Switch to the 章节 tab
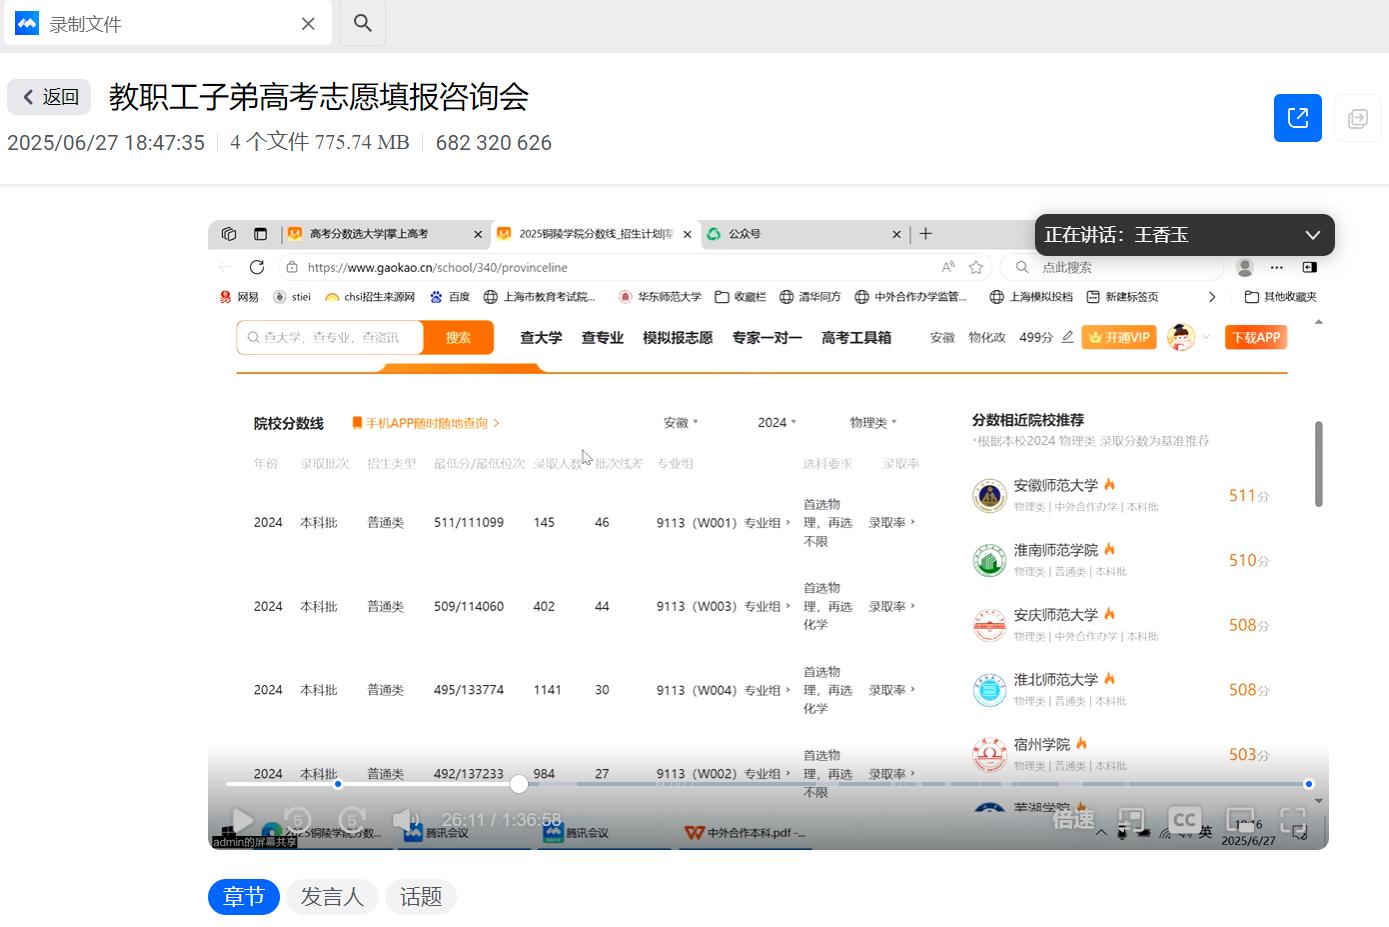Image resolution: width=1389 pixels, height=927 pixels. click(244, 897)
